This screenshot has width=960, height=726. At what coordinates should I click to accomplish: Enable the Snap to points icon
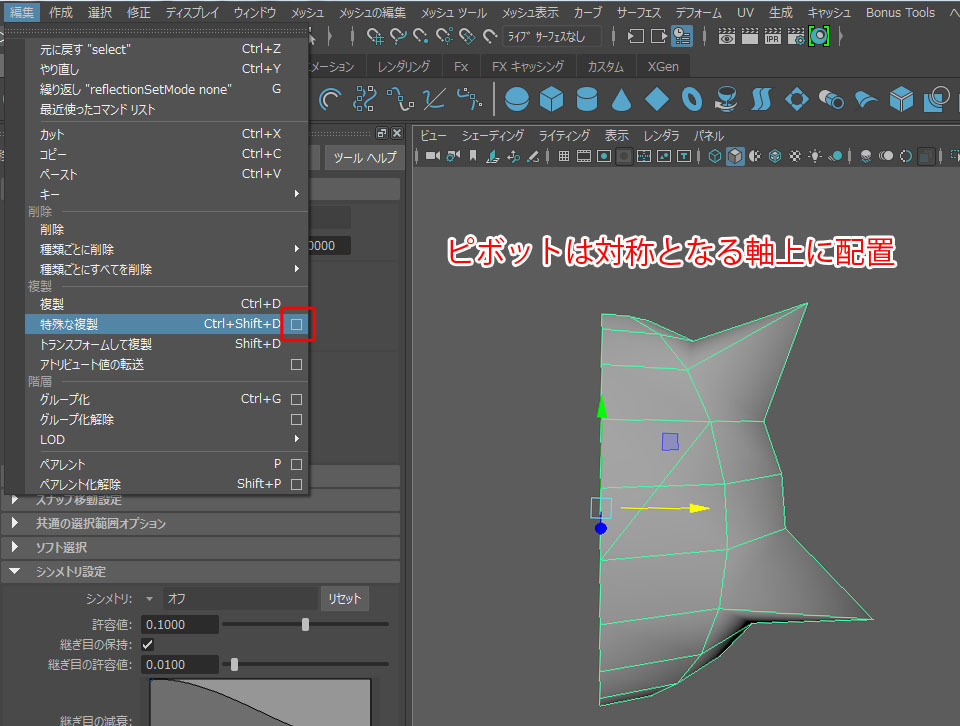(421, 37)
